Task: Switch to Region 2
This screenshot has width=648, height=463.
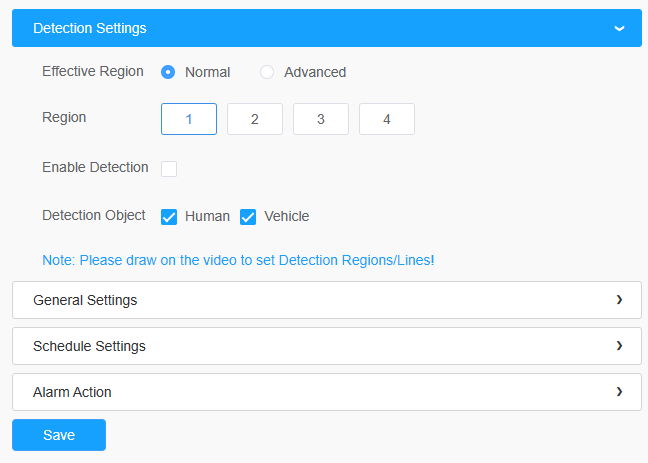Action: click(x=255, y=119)
